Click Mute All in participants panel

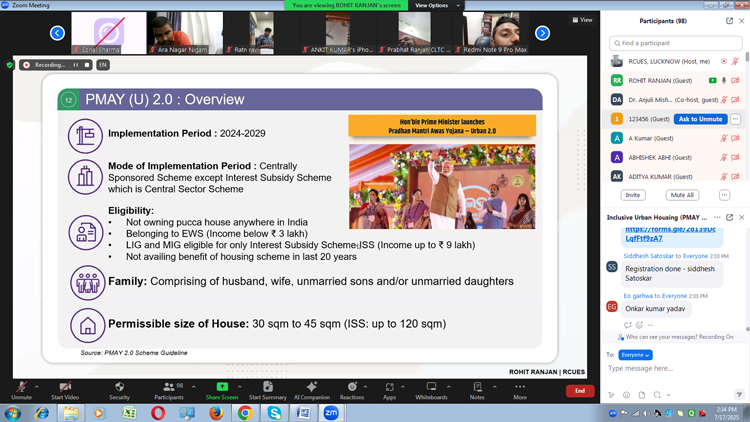pyautogui.click(x=682, y=195)
